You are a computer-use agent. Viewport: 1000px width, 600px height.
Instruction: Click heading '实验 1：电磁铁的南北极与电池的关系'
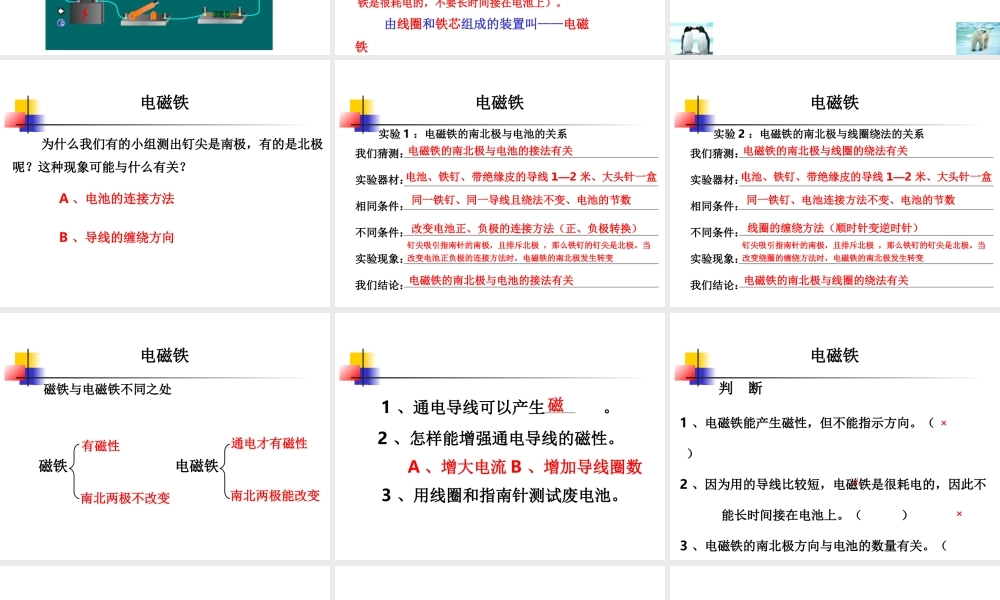click(x=473, y=133)
